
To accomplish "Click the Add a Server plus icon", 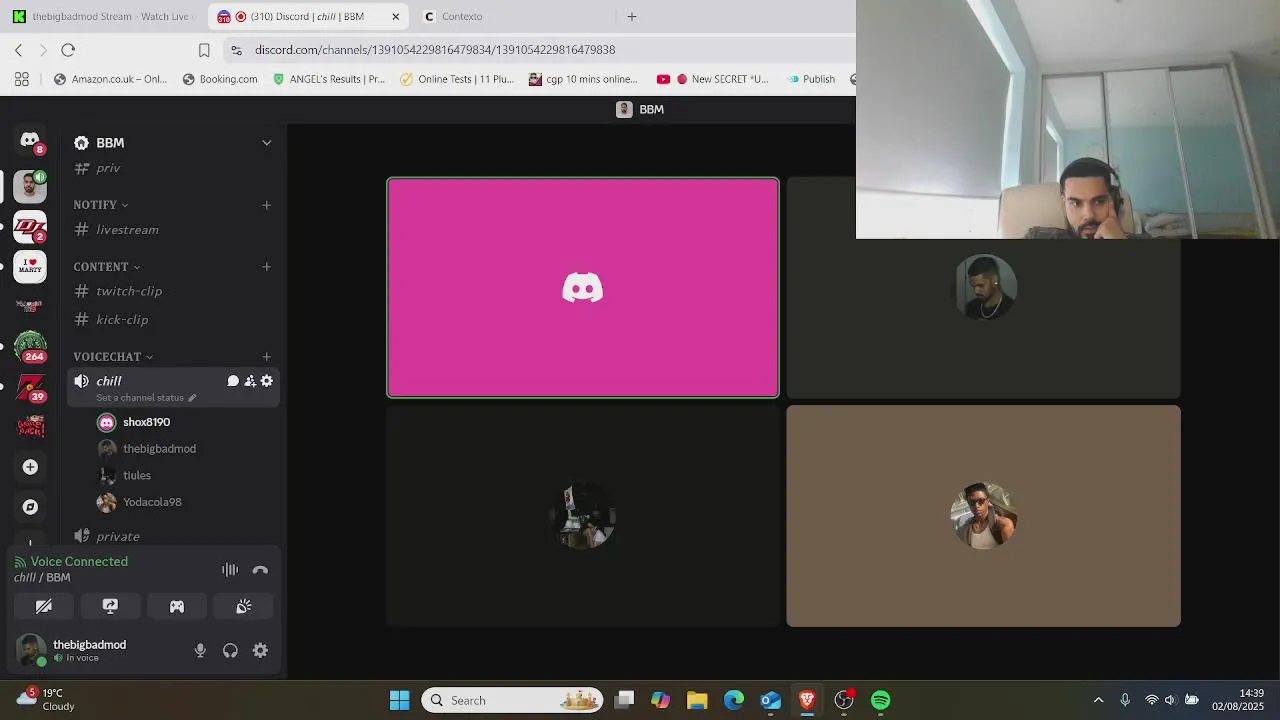I will (30, 467).
